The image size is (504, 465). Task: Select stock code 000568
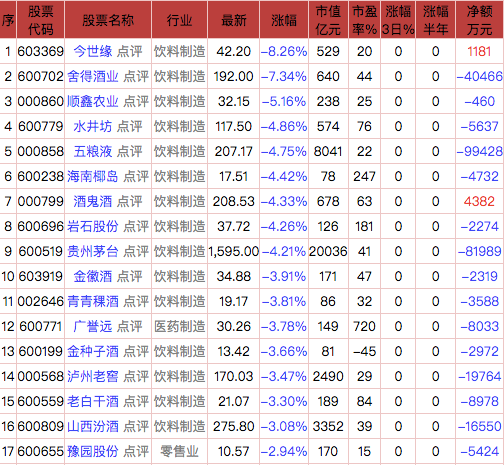(41, 376)
